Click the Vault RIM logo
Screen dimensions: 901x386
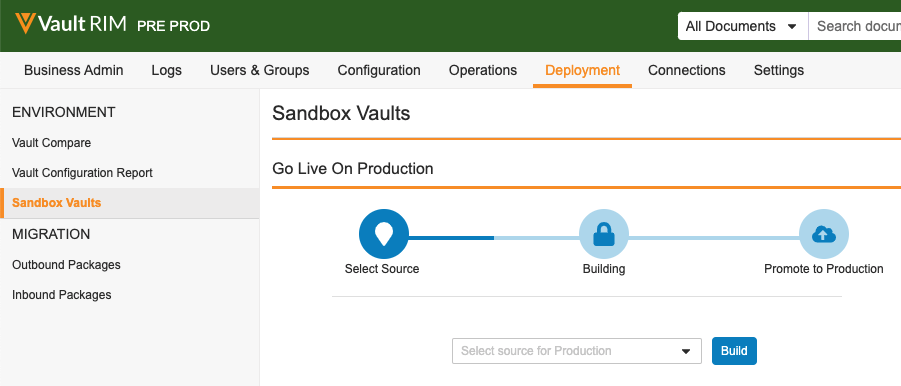tap(71, 25)
